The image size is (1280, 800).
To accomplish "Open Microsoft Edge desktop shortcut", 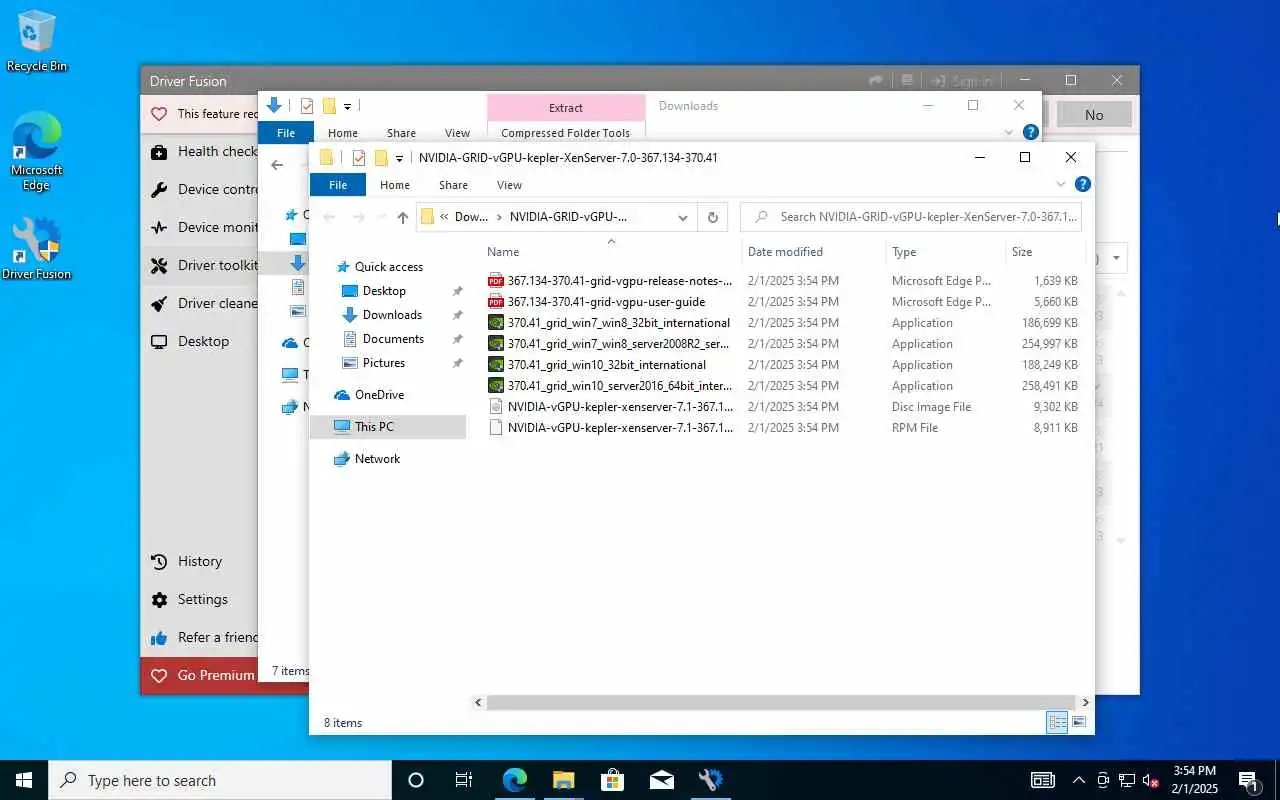I will (x=37, y=151).
